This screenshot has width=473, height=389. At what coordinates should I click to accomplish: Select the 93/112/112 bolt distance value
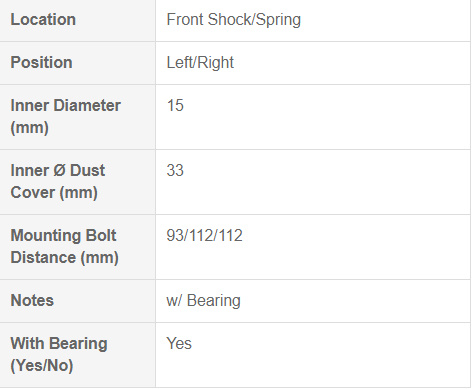coord(204,236)
